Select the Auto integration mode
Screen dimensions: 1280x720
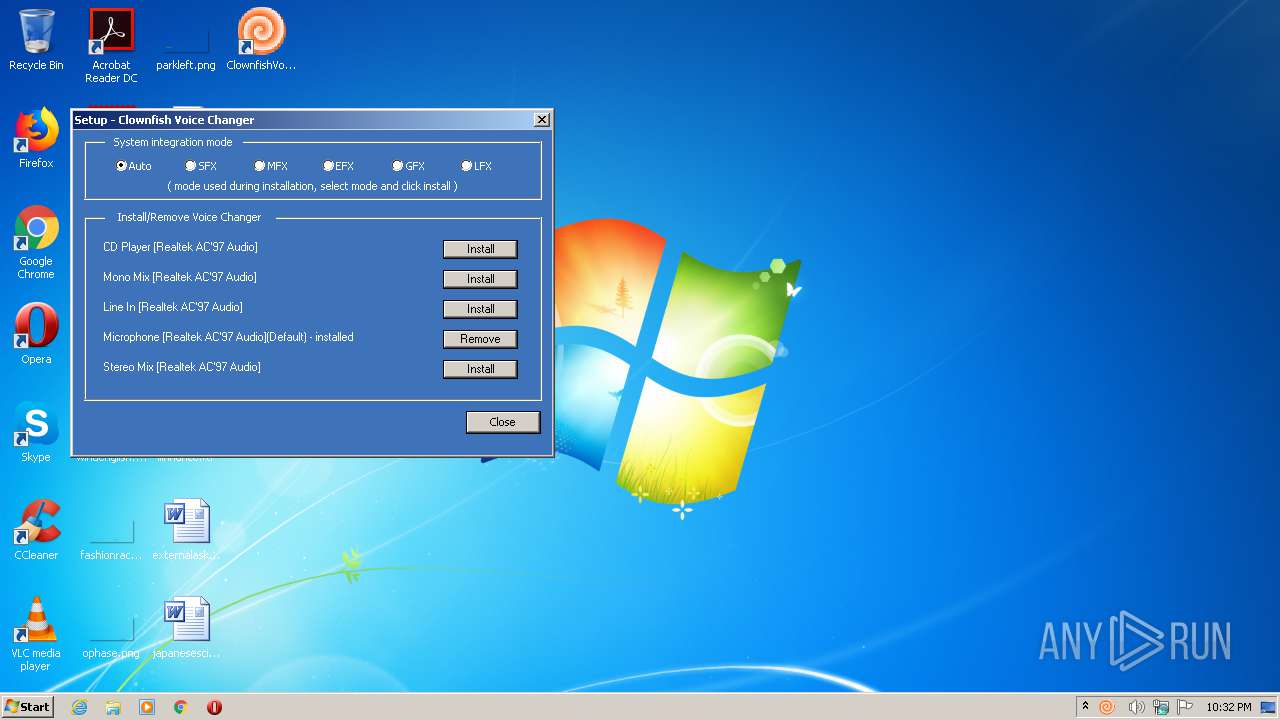pos(134,166)
